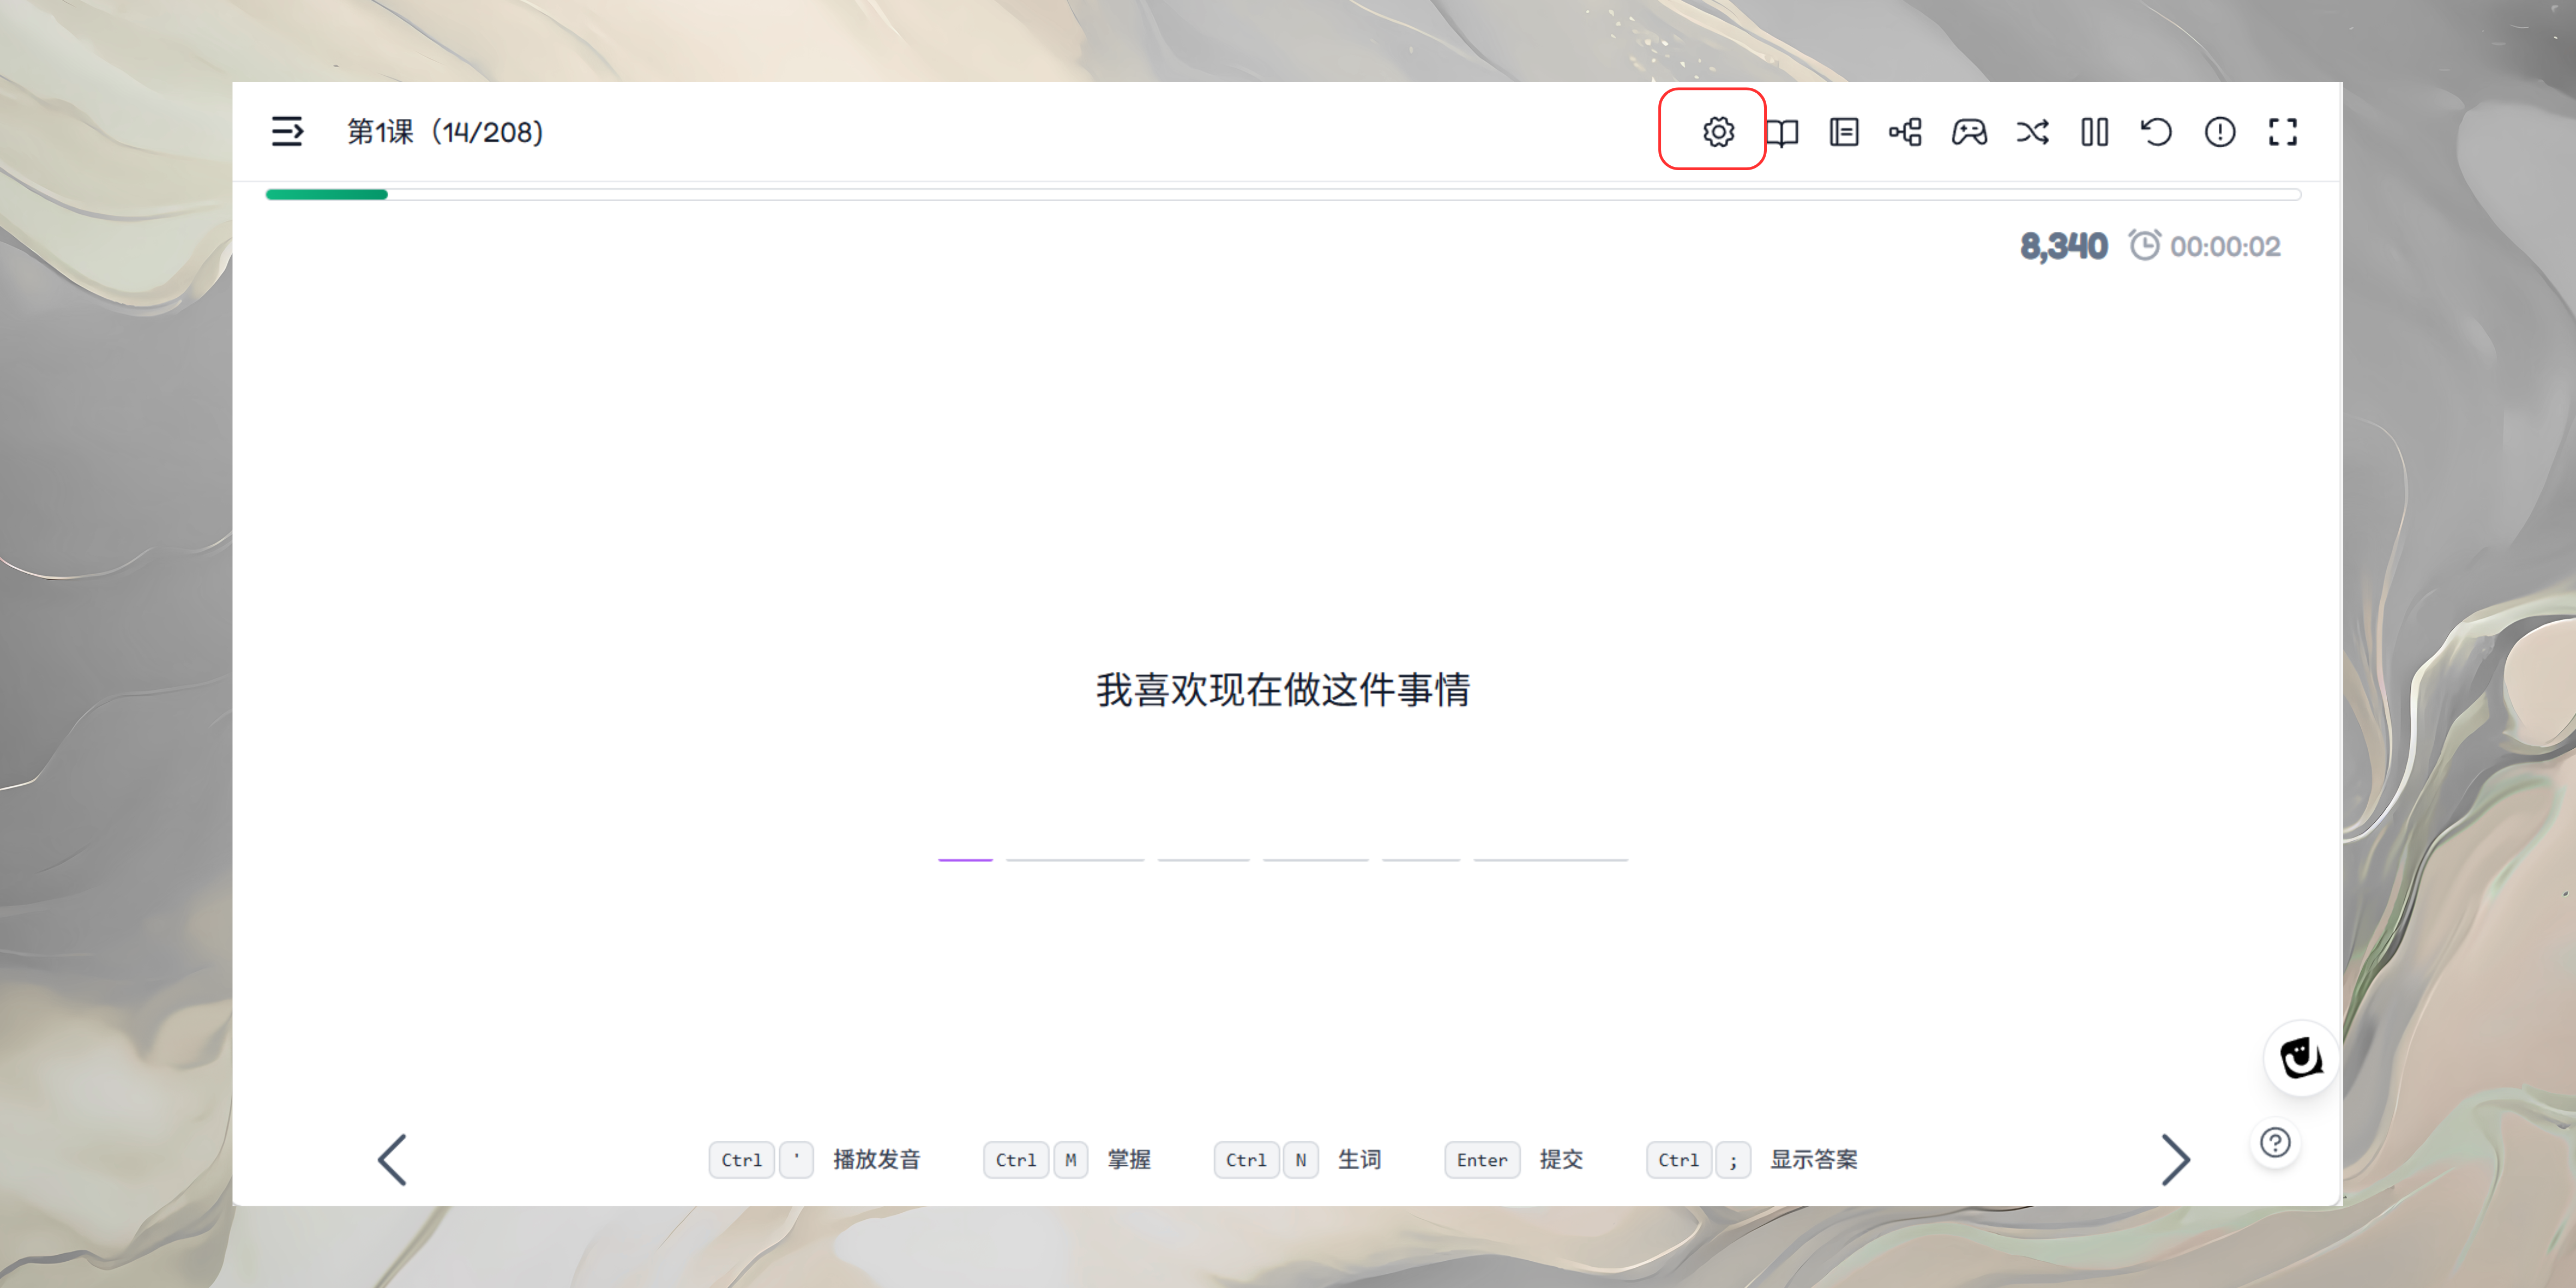2576x1288 pixels.
Task: Click 生词 new word shortcut
Action: point(1359,1159)
